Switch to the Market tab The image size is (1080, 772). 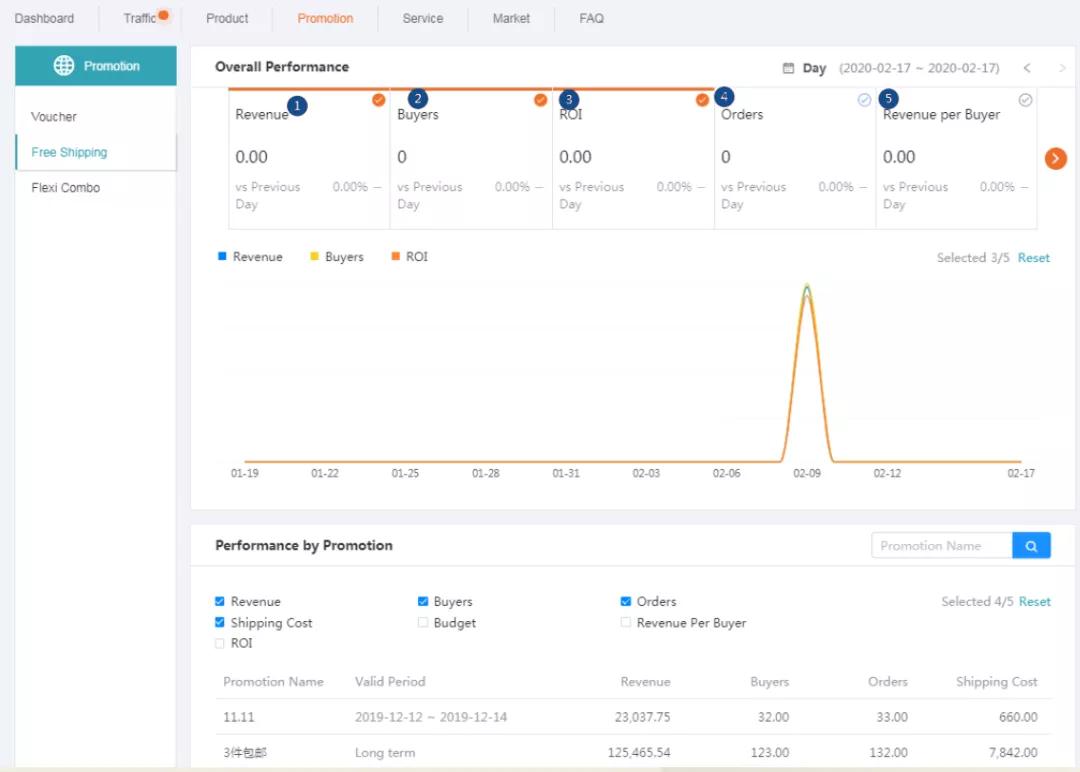[511, 18]
